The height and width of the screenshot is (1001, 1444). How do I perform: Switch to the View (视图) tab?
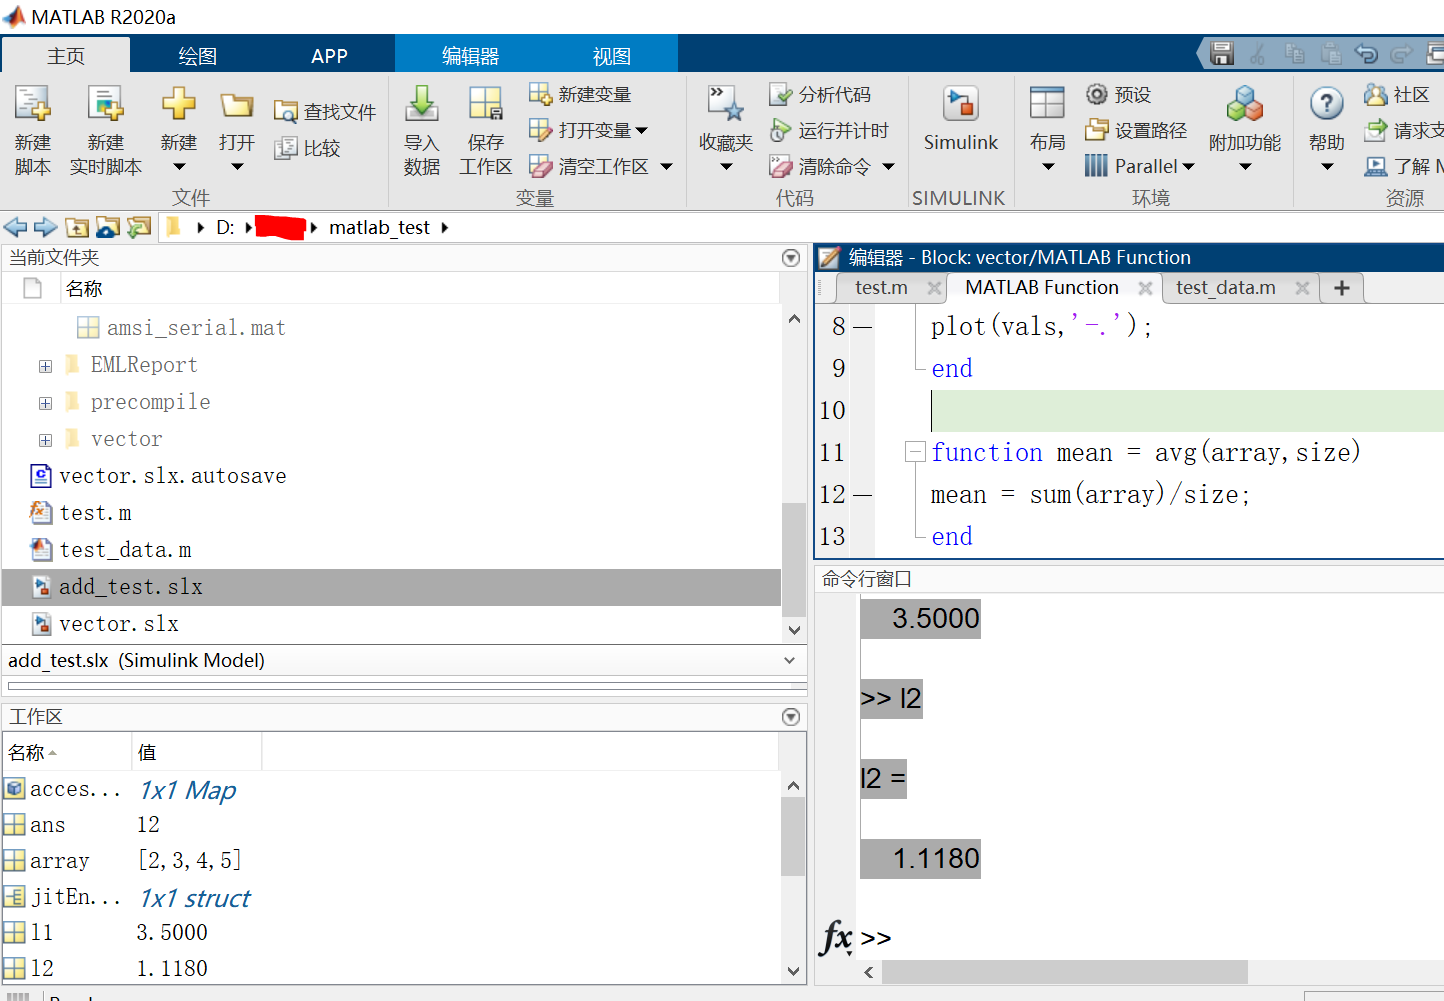click(x=611, y=56)
